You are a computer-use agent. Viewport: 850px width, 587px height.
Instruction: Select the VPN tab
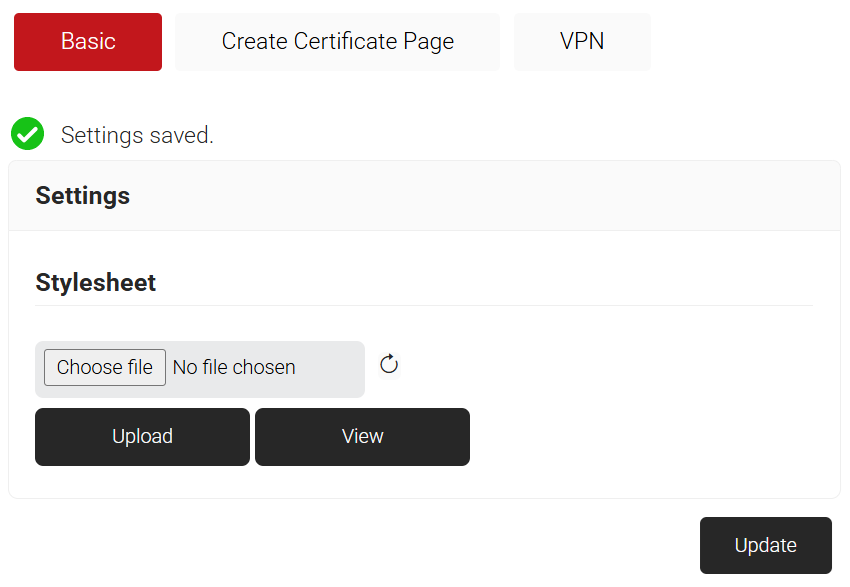coord(582,42)
